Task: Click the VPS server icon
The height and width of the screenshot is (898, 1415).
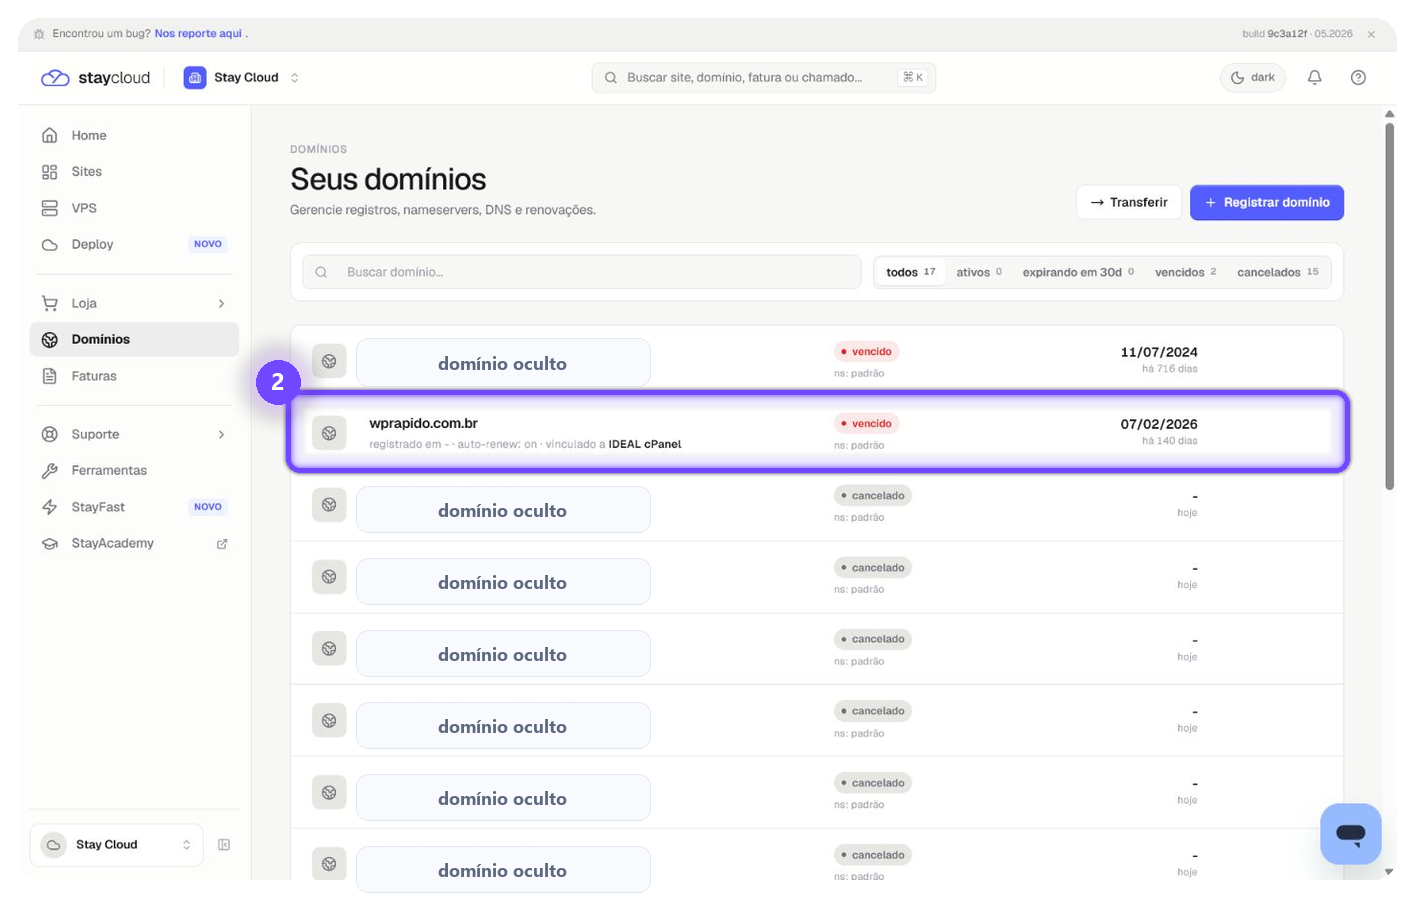Action: [x=50, y=208]
